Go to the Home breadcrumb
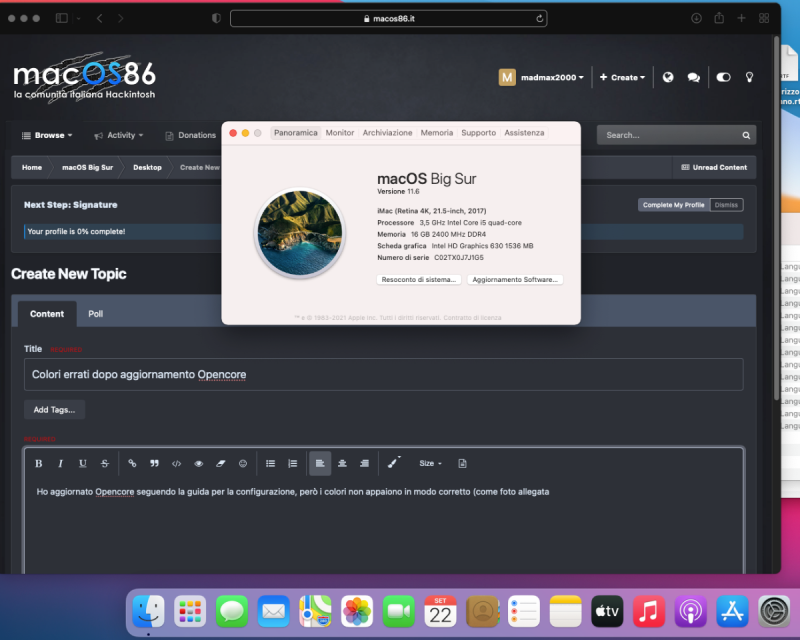Image resolution: width=800 pixels, height=640 pixels. click(x=32, y=167)
